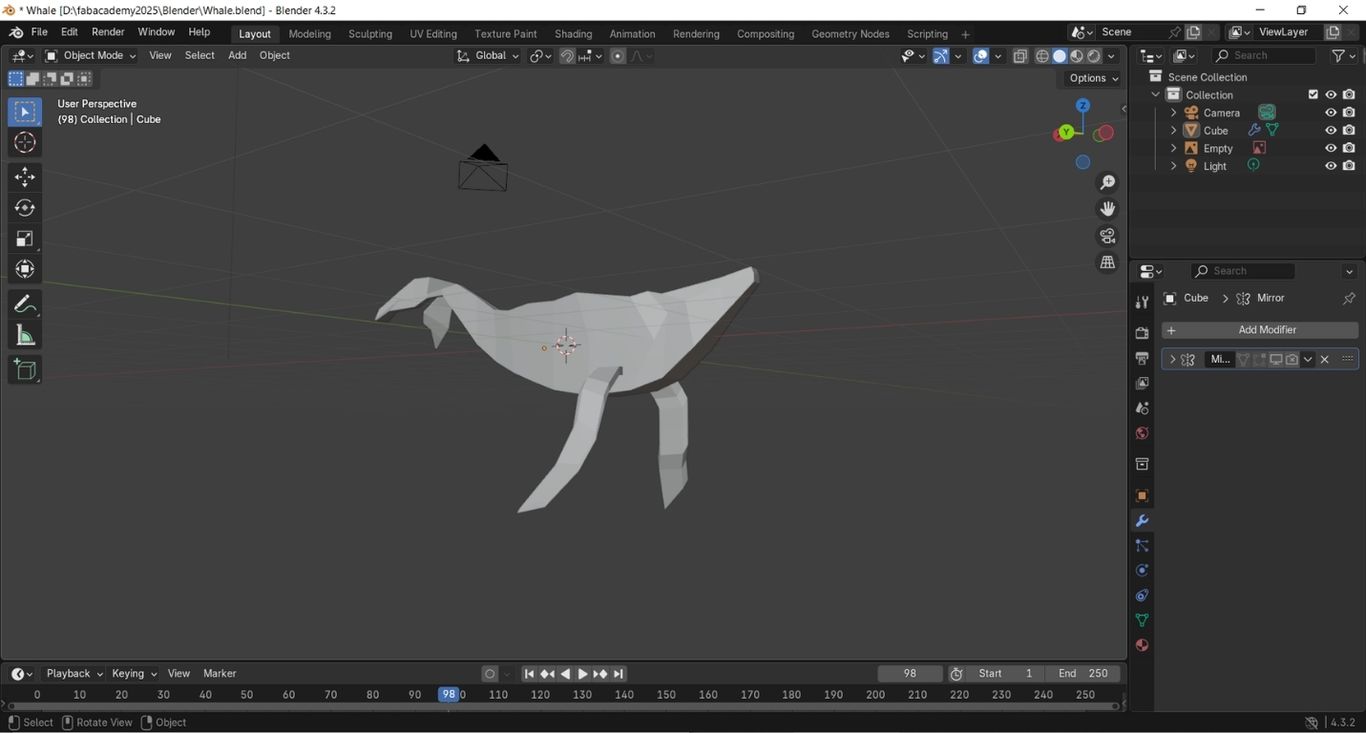Screen dimensions: 1366x733
Task: Hide the Empty object in viewport
Action: (x=1330, y=148)
